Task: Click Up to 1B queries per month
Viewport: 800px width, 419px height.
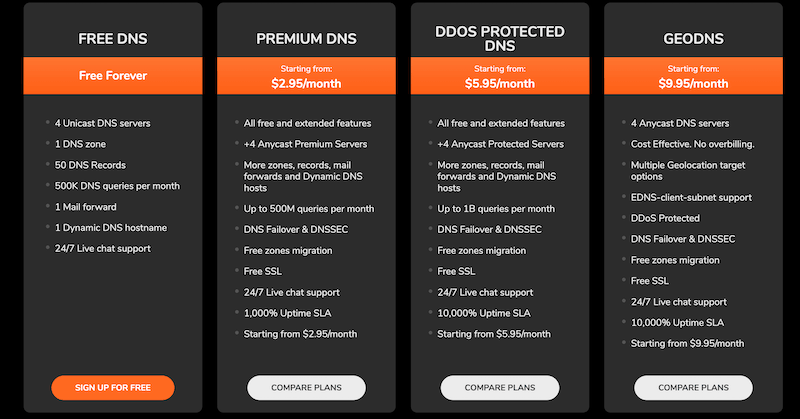Action: click(495, 208)
